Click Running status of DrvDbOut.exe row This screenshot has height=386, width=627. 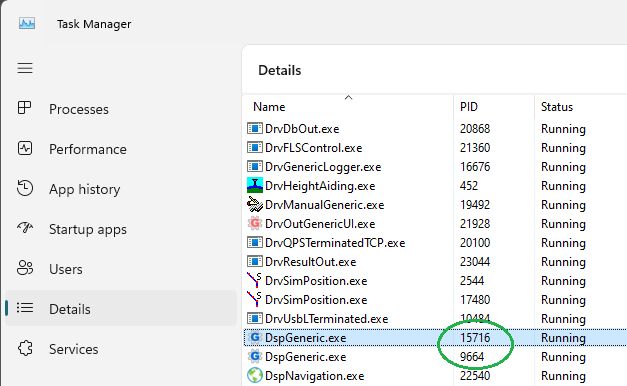pos(563,129)
